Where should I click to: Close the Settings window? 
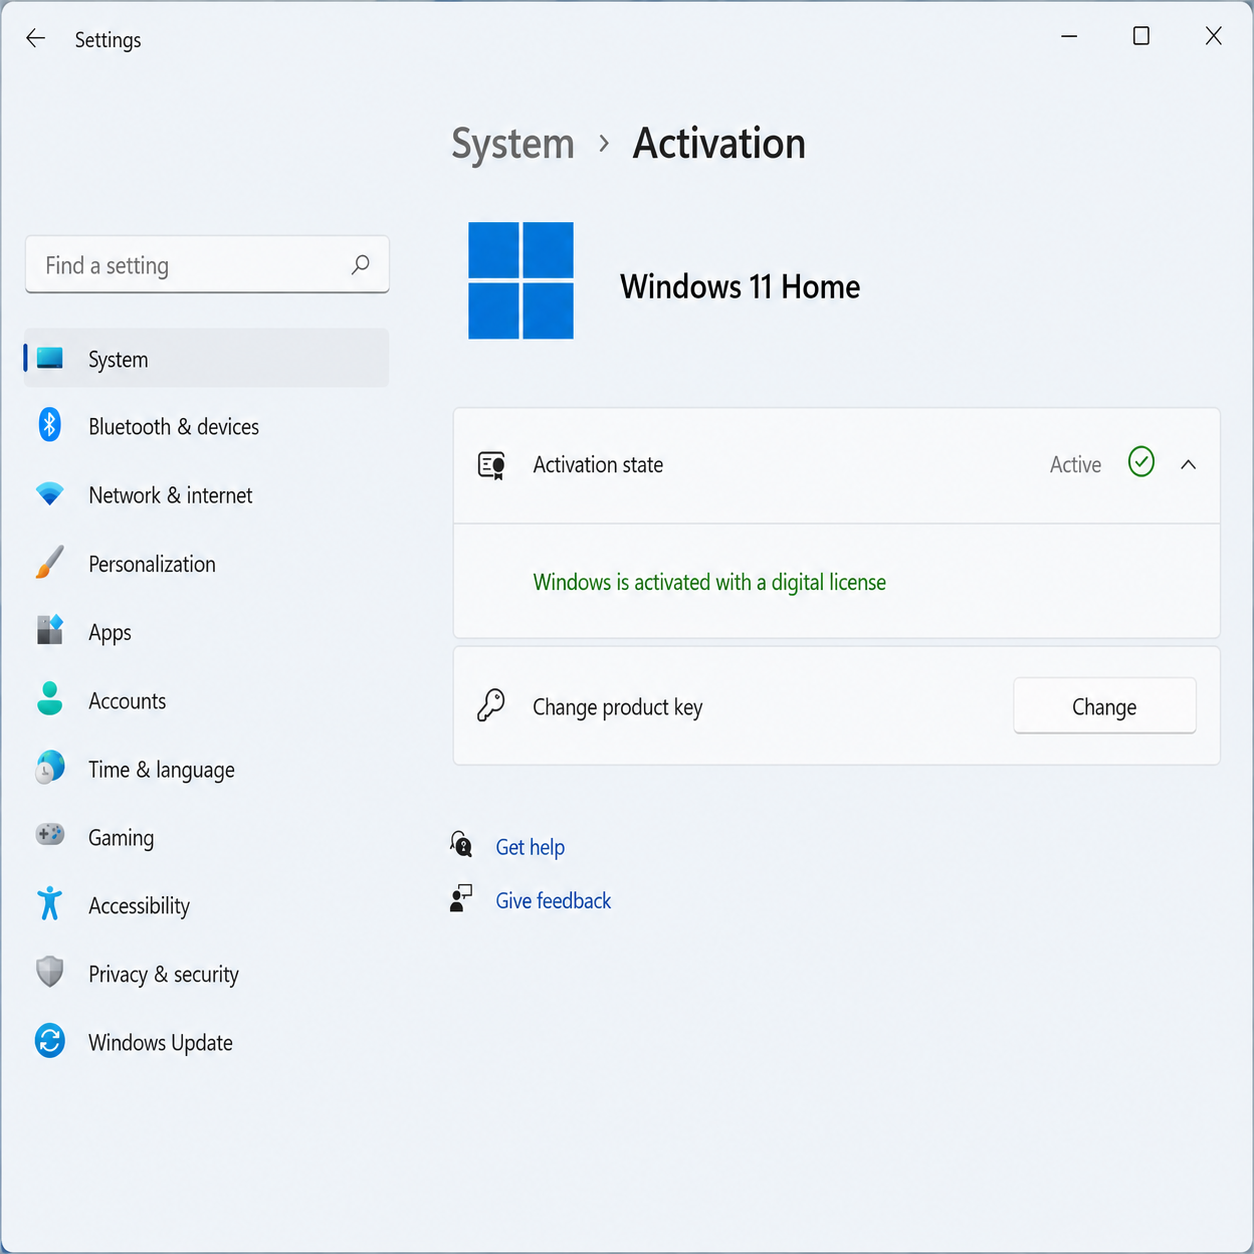pos(1213,36)
